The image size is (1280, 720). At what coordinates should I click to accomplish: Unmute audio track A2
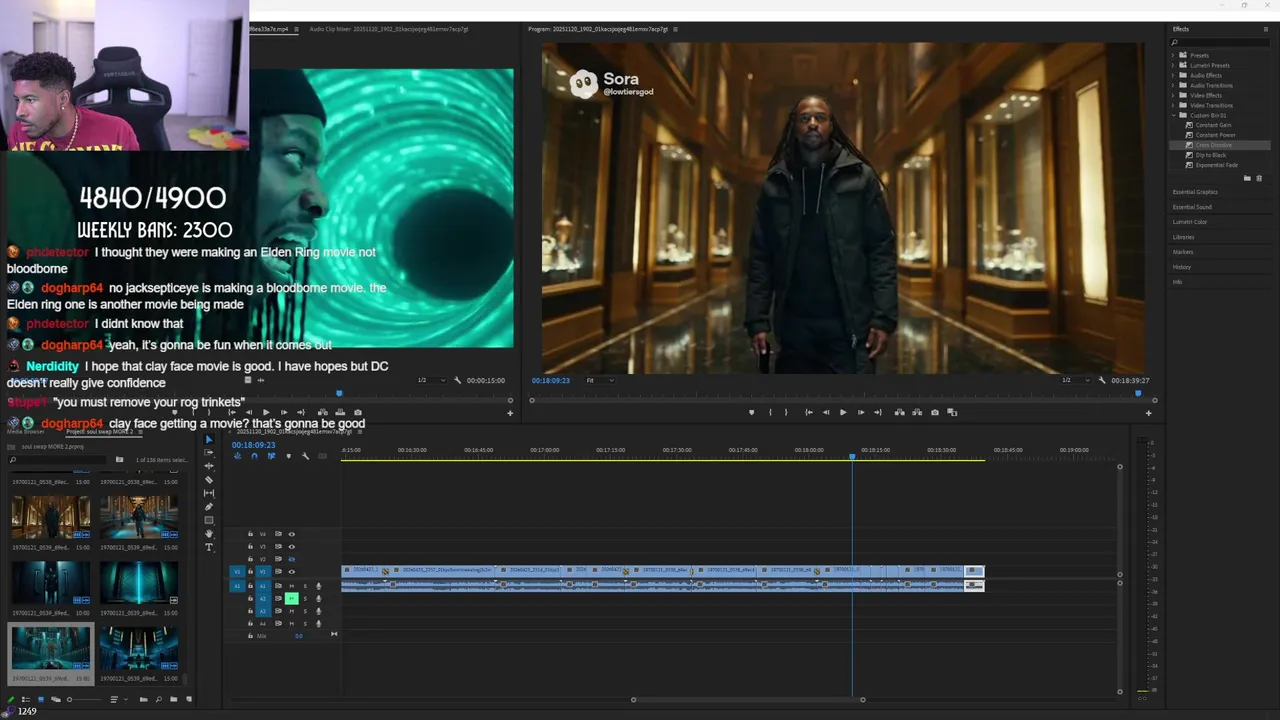coord(292,599)
